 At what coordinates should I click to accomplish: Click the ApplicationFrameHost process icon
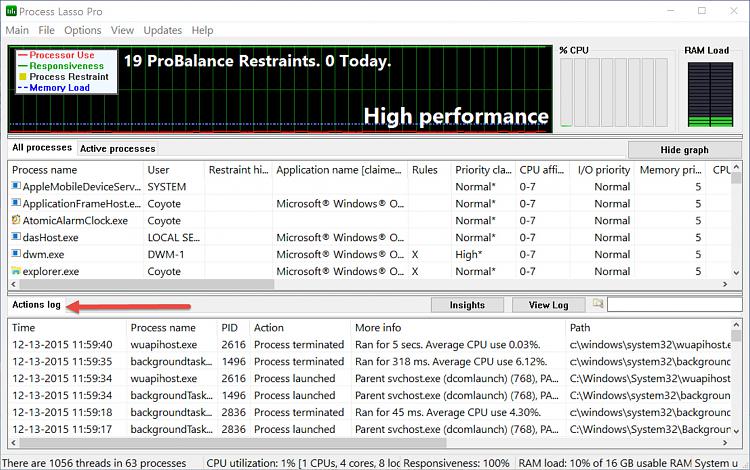tap(16, 203)
